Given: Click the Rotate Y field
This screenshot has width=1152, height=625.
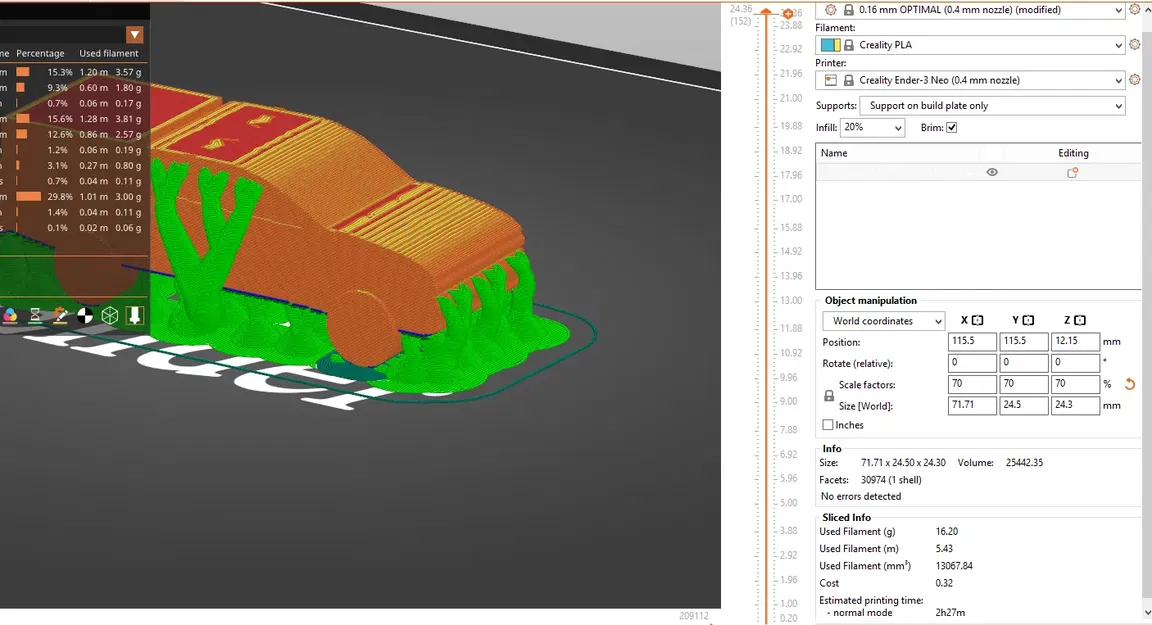Looking at the screenshot, I should 1023,363.
